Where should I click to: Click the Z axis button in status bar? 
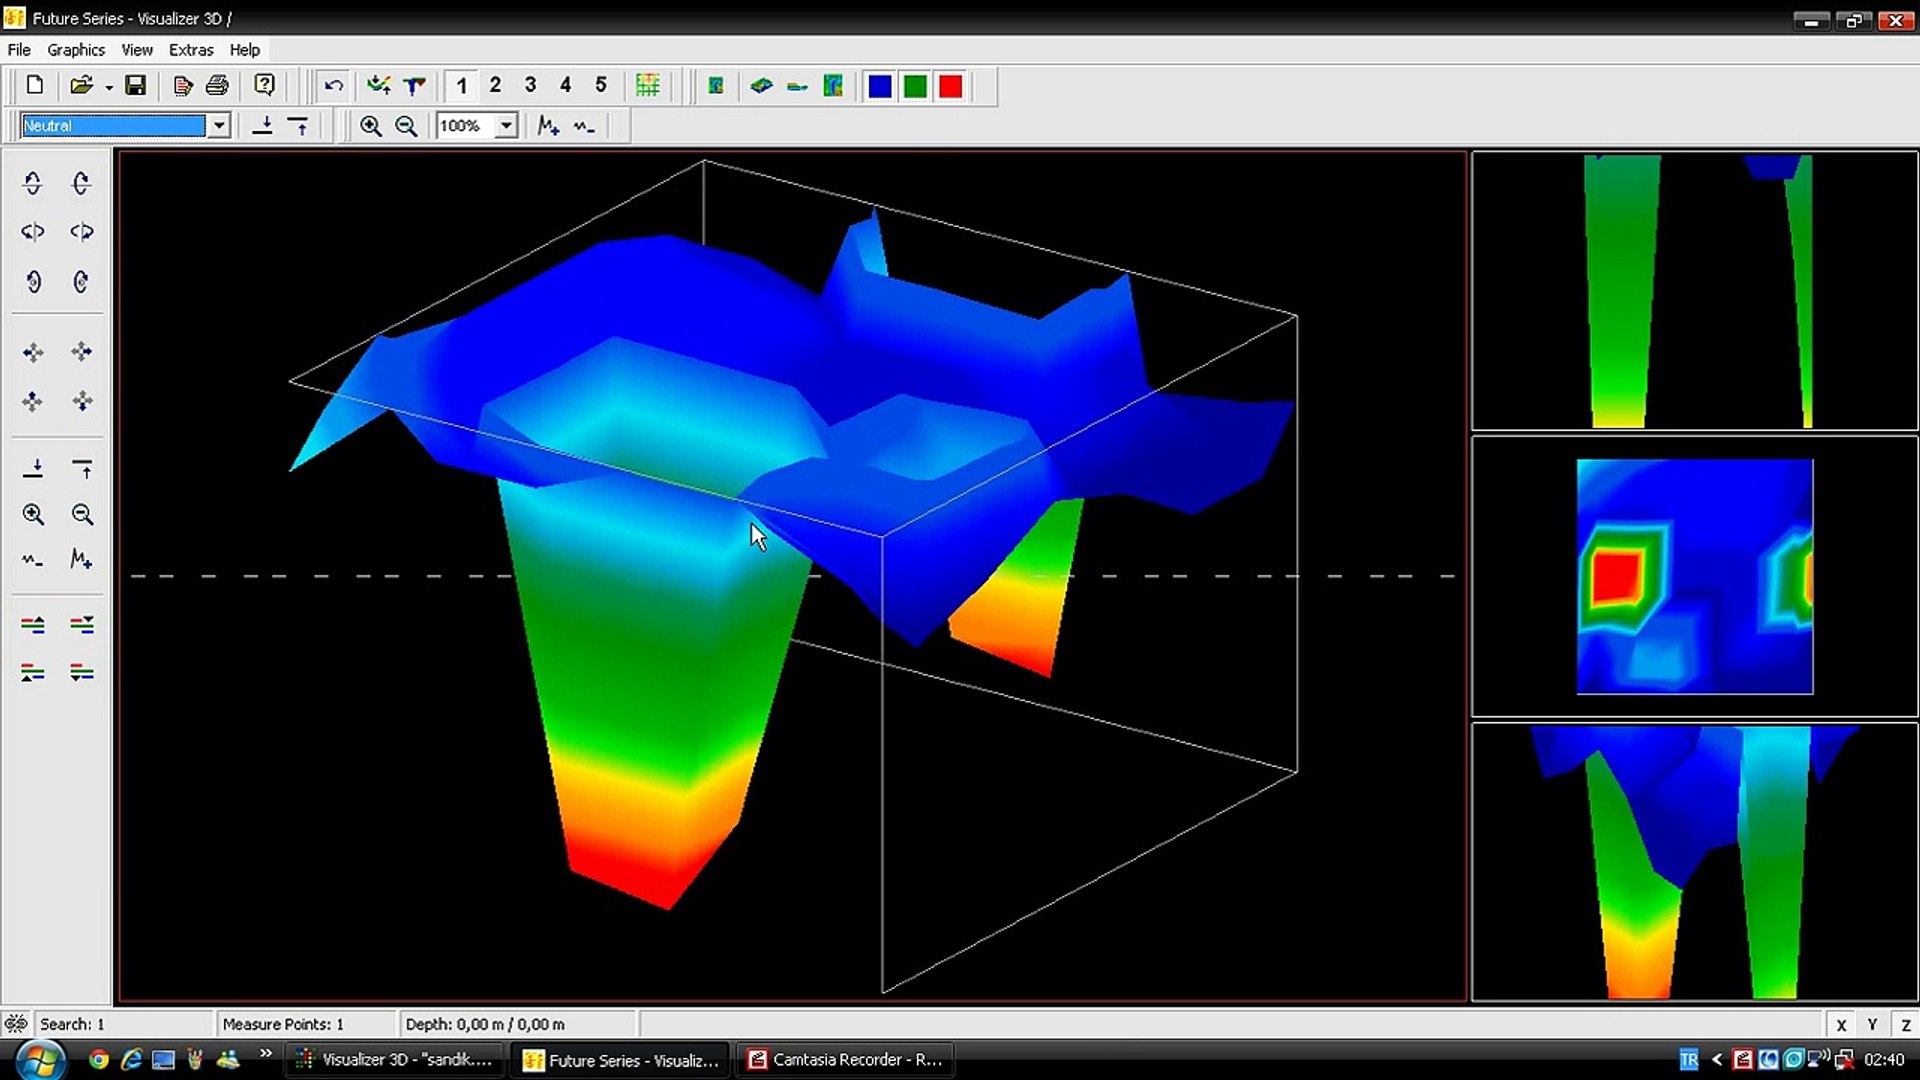[1905, 1025]
